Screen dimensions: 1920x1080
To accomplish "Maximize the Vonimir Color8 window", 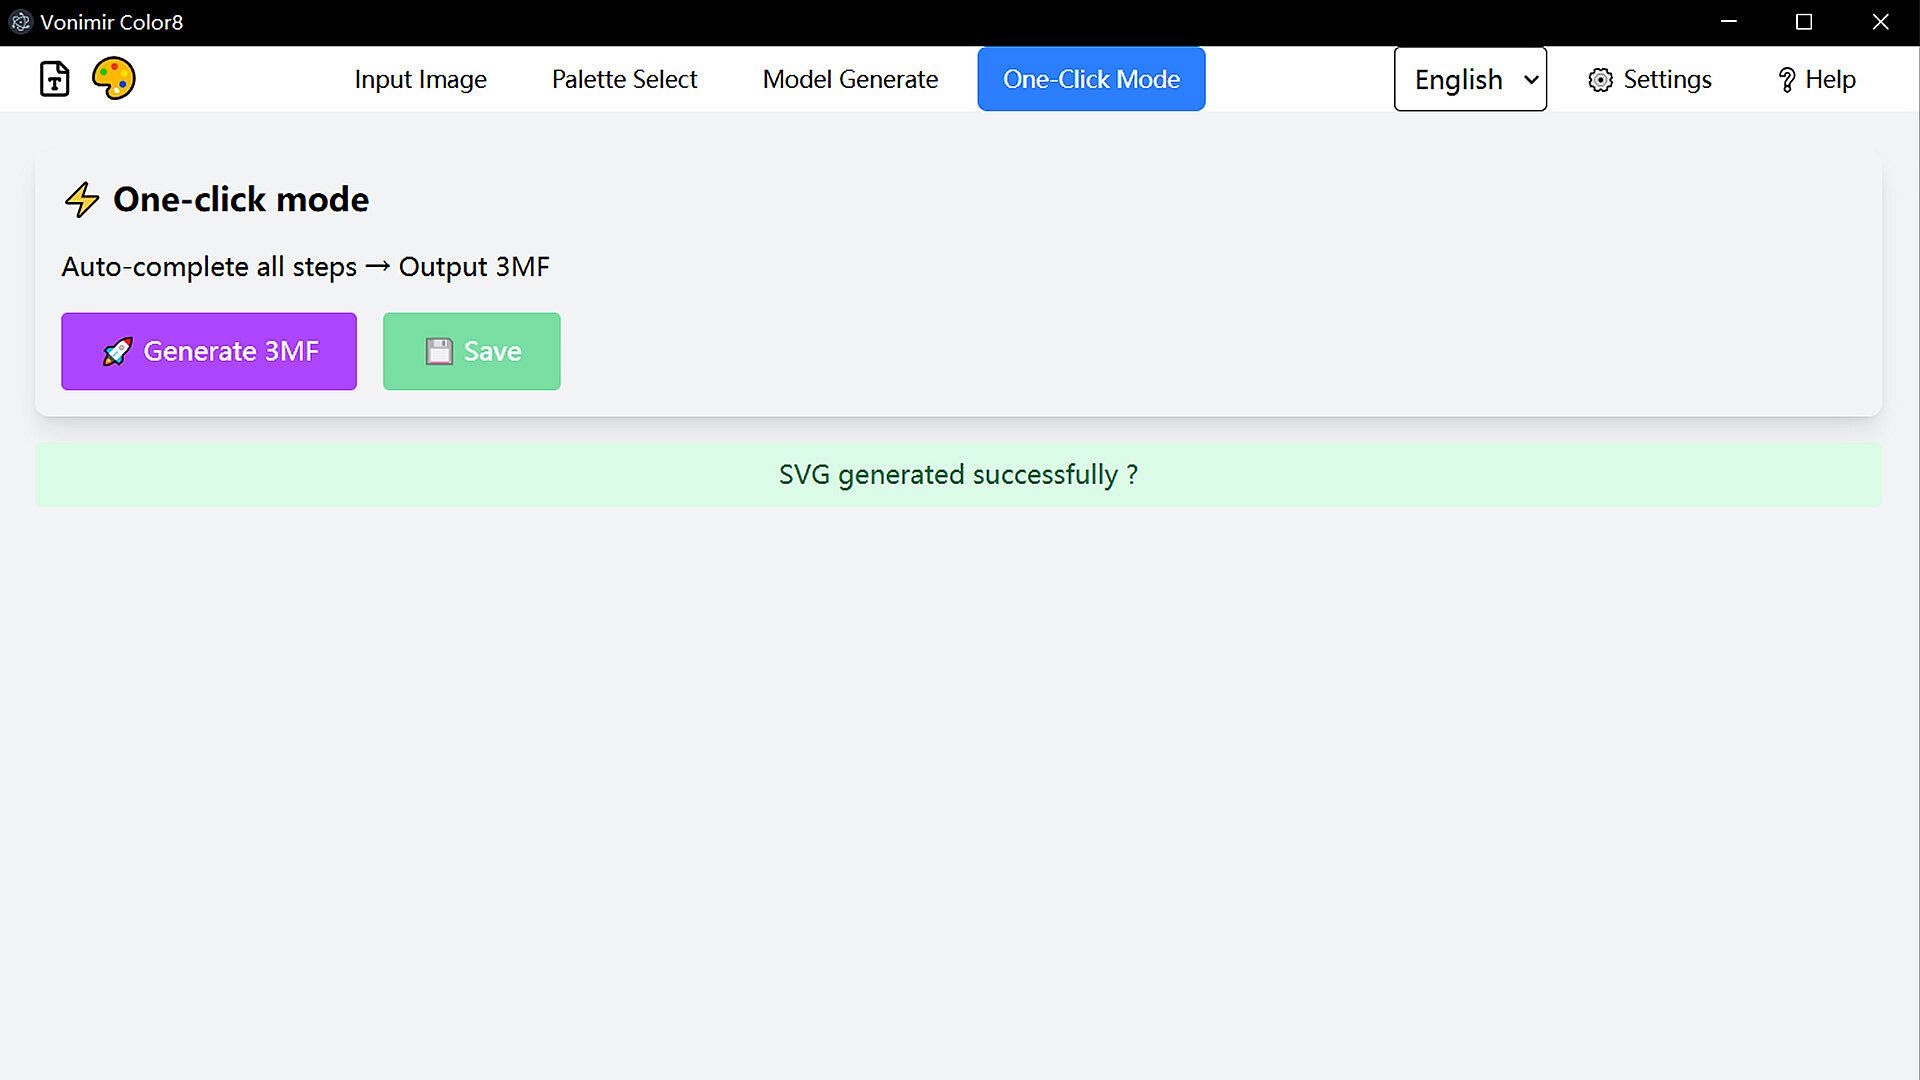I will pyautogui.click(x=1804, y=22).
